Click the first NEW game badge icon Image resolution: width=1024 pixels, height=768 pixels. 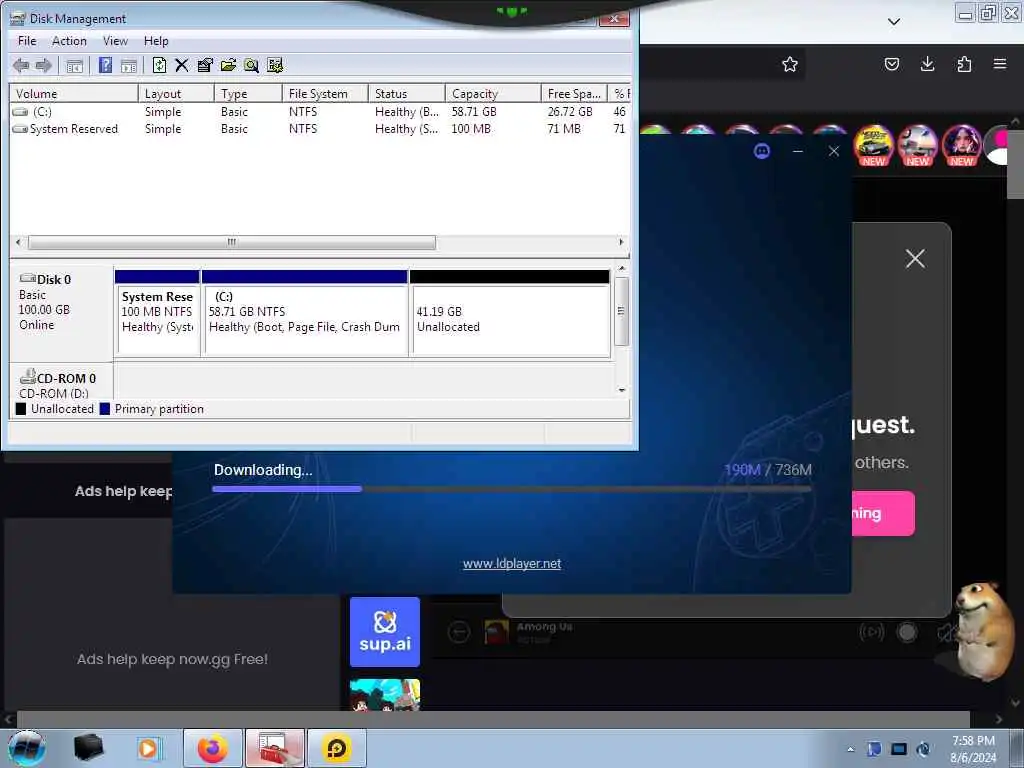pos(874,145)
